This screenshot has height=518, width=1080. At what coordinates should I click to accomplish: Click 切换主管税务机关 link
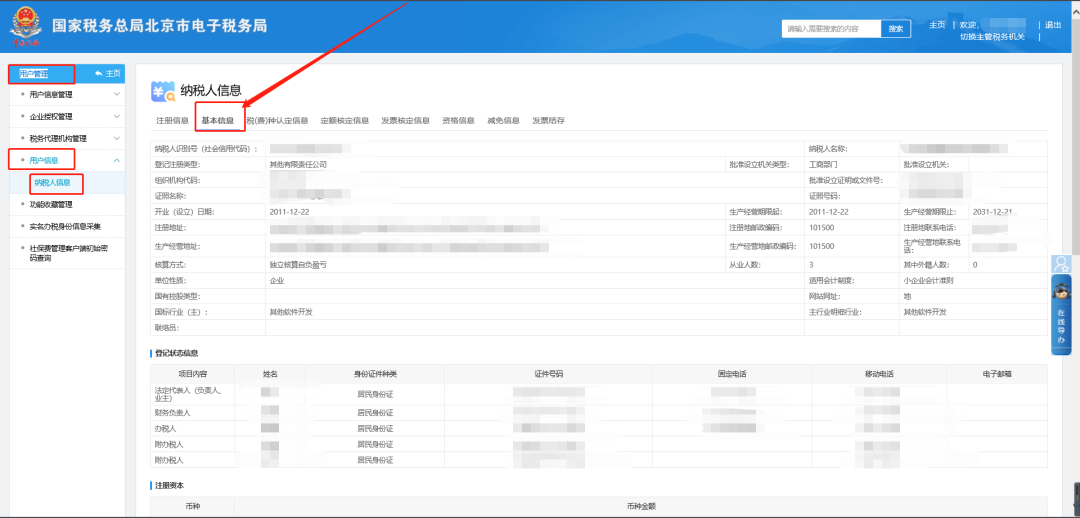point(993,37)
